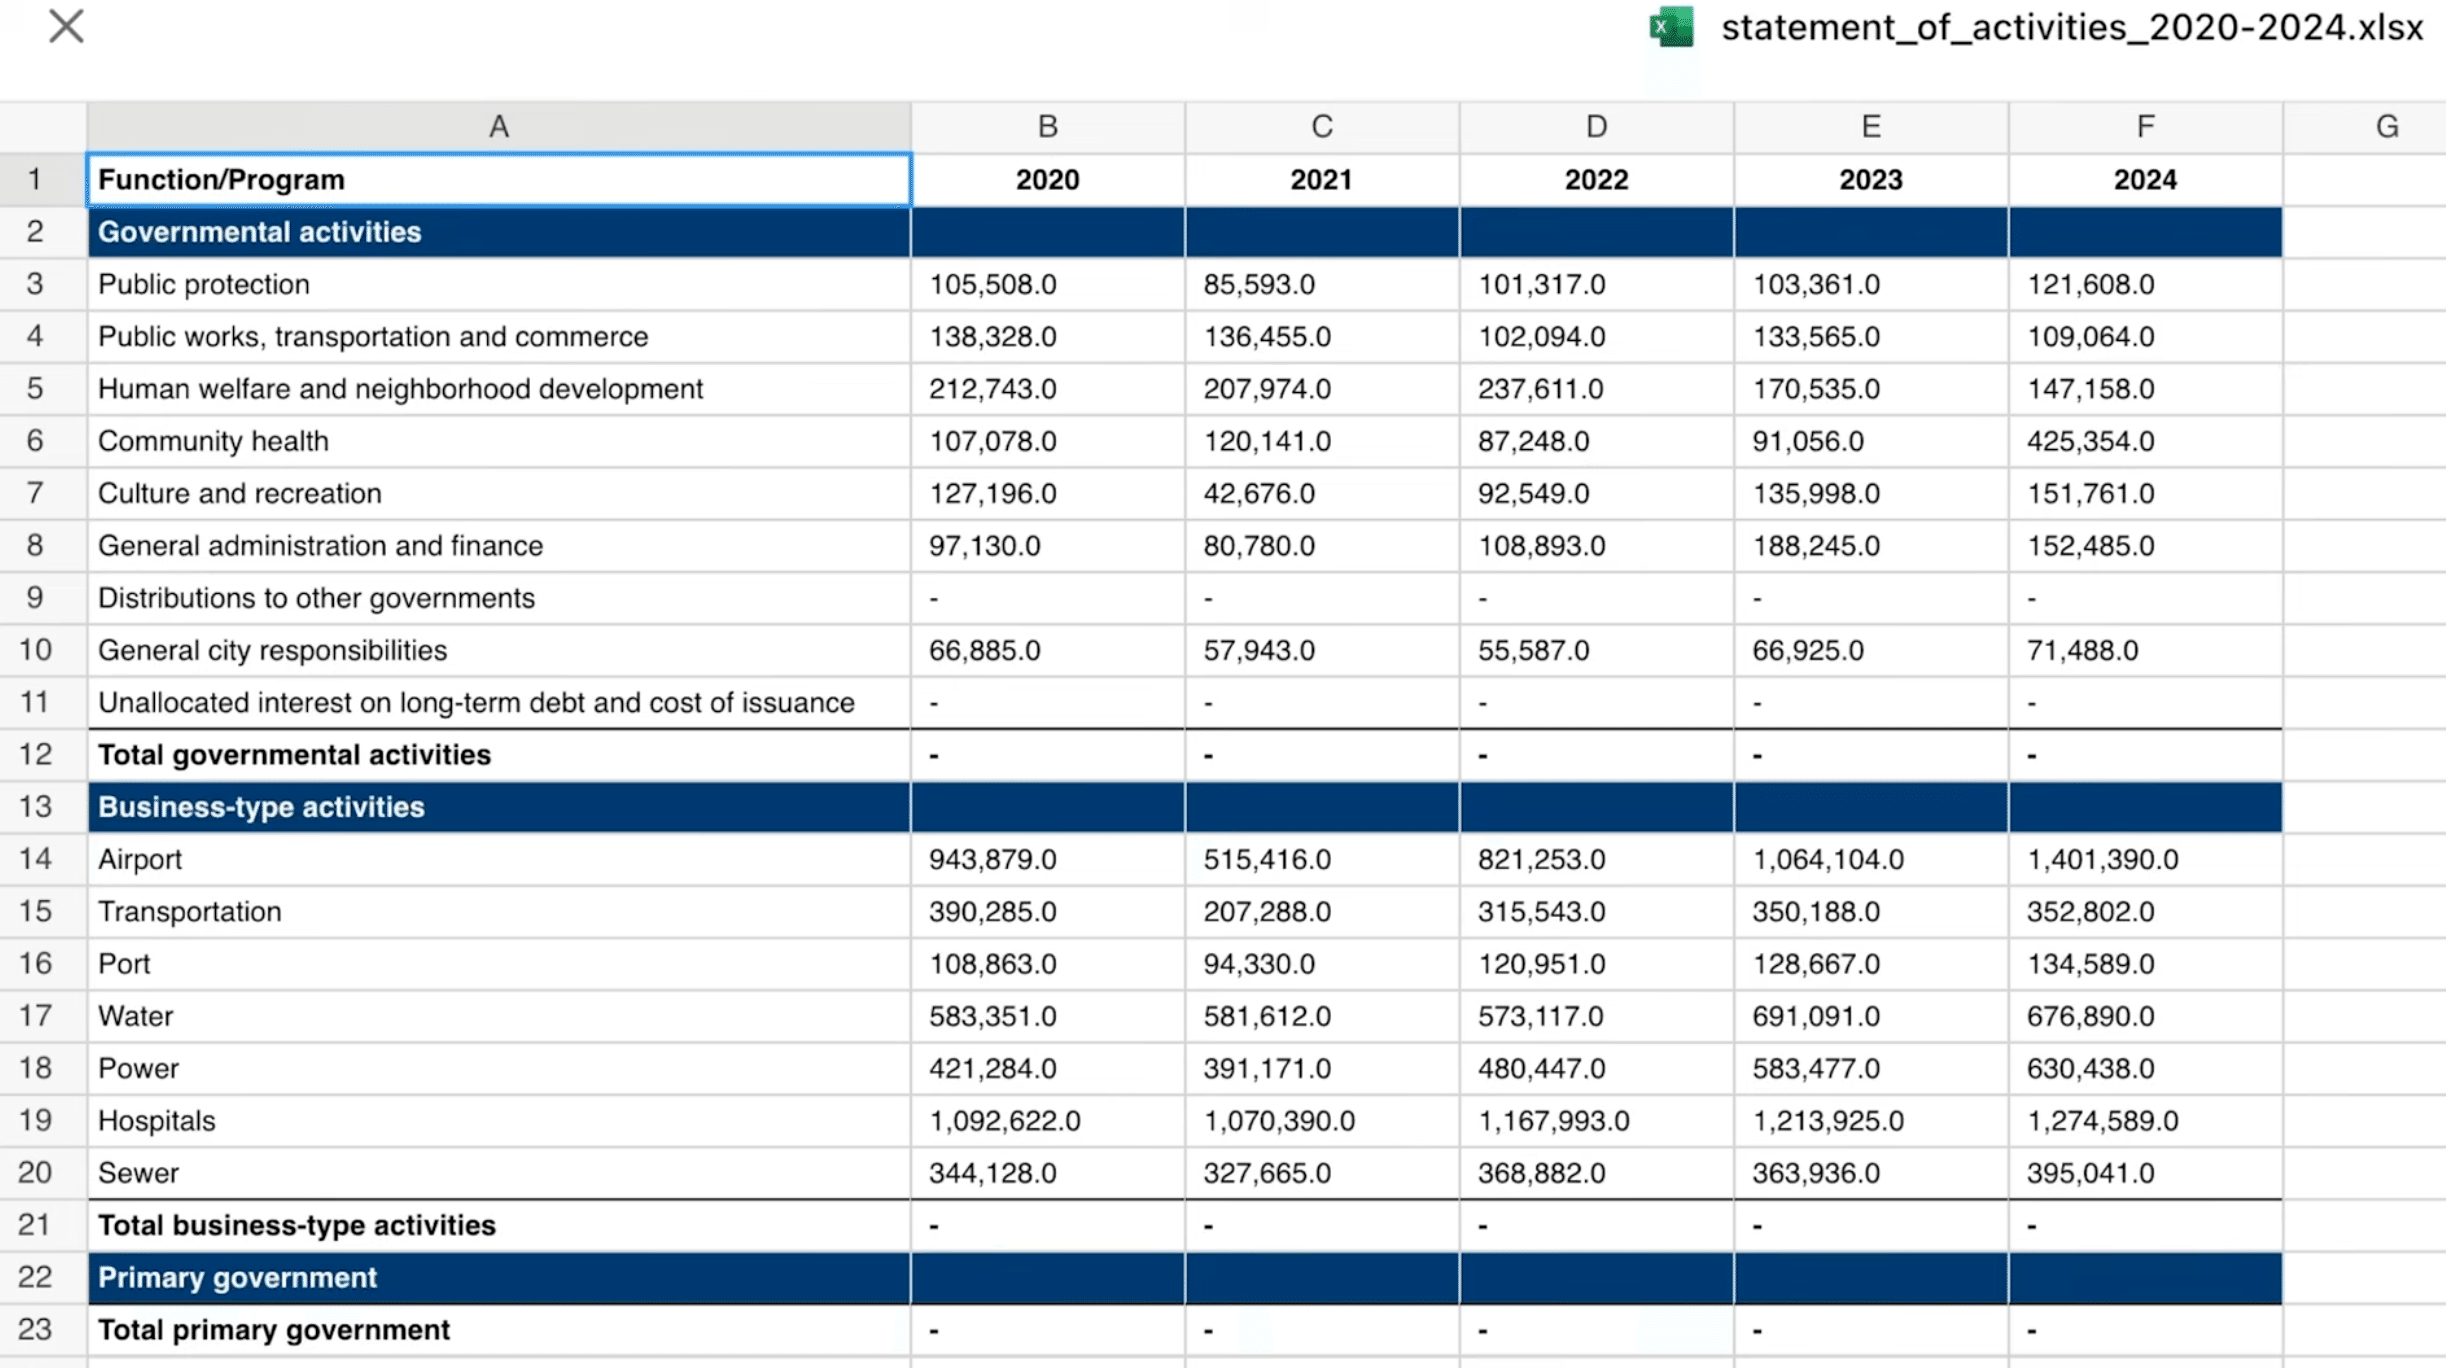Select the 2022 year header cell
The height and width of the screenshot is (1368, 2446).
coord(1595,180)
